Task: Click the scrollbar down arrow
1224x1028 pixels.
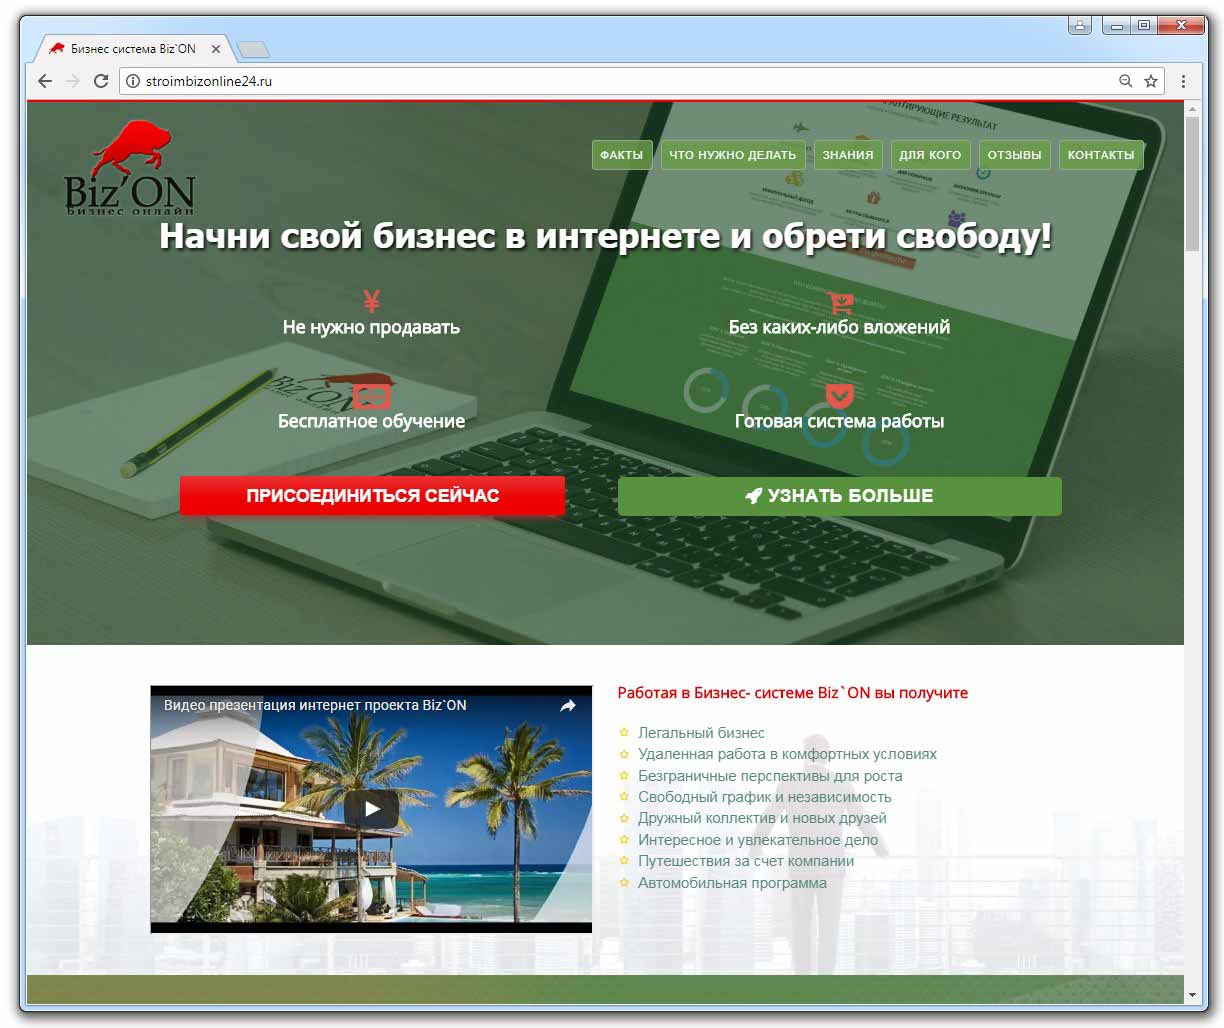Action: (1191, 995)
